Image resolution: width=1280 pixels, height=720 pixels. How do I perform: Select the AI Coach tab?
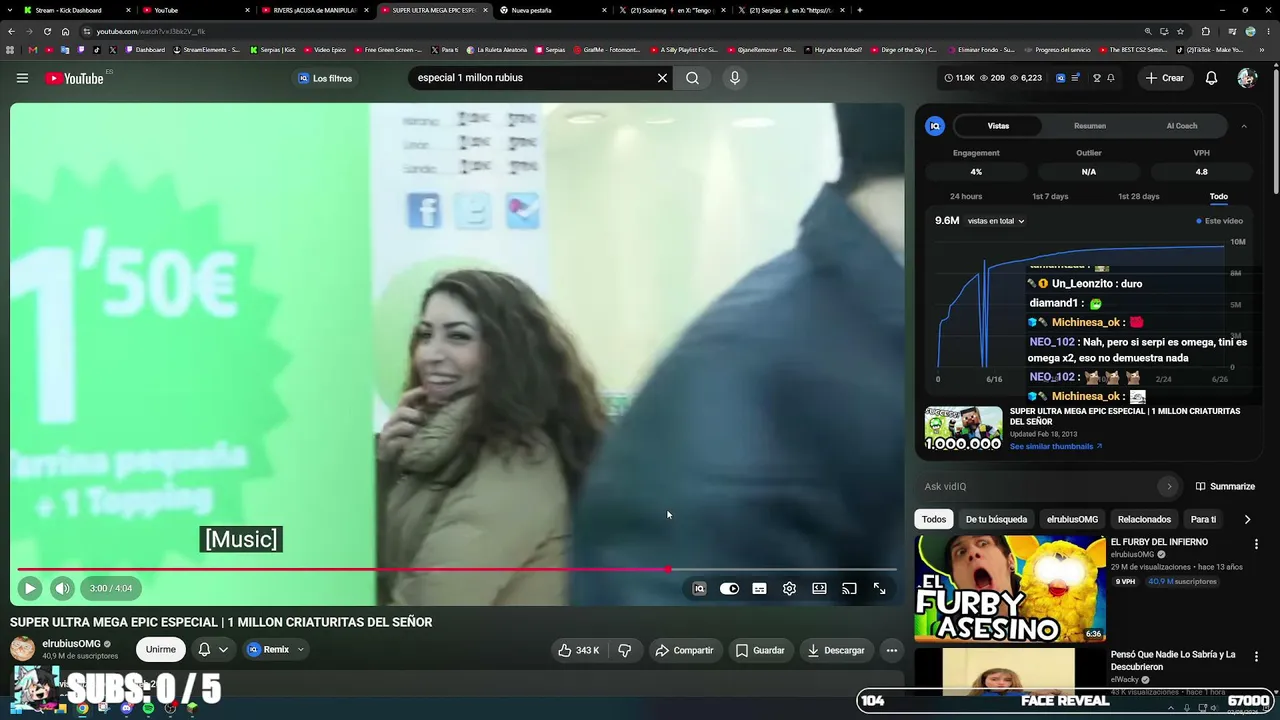(1182, 126)
